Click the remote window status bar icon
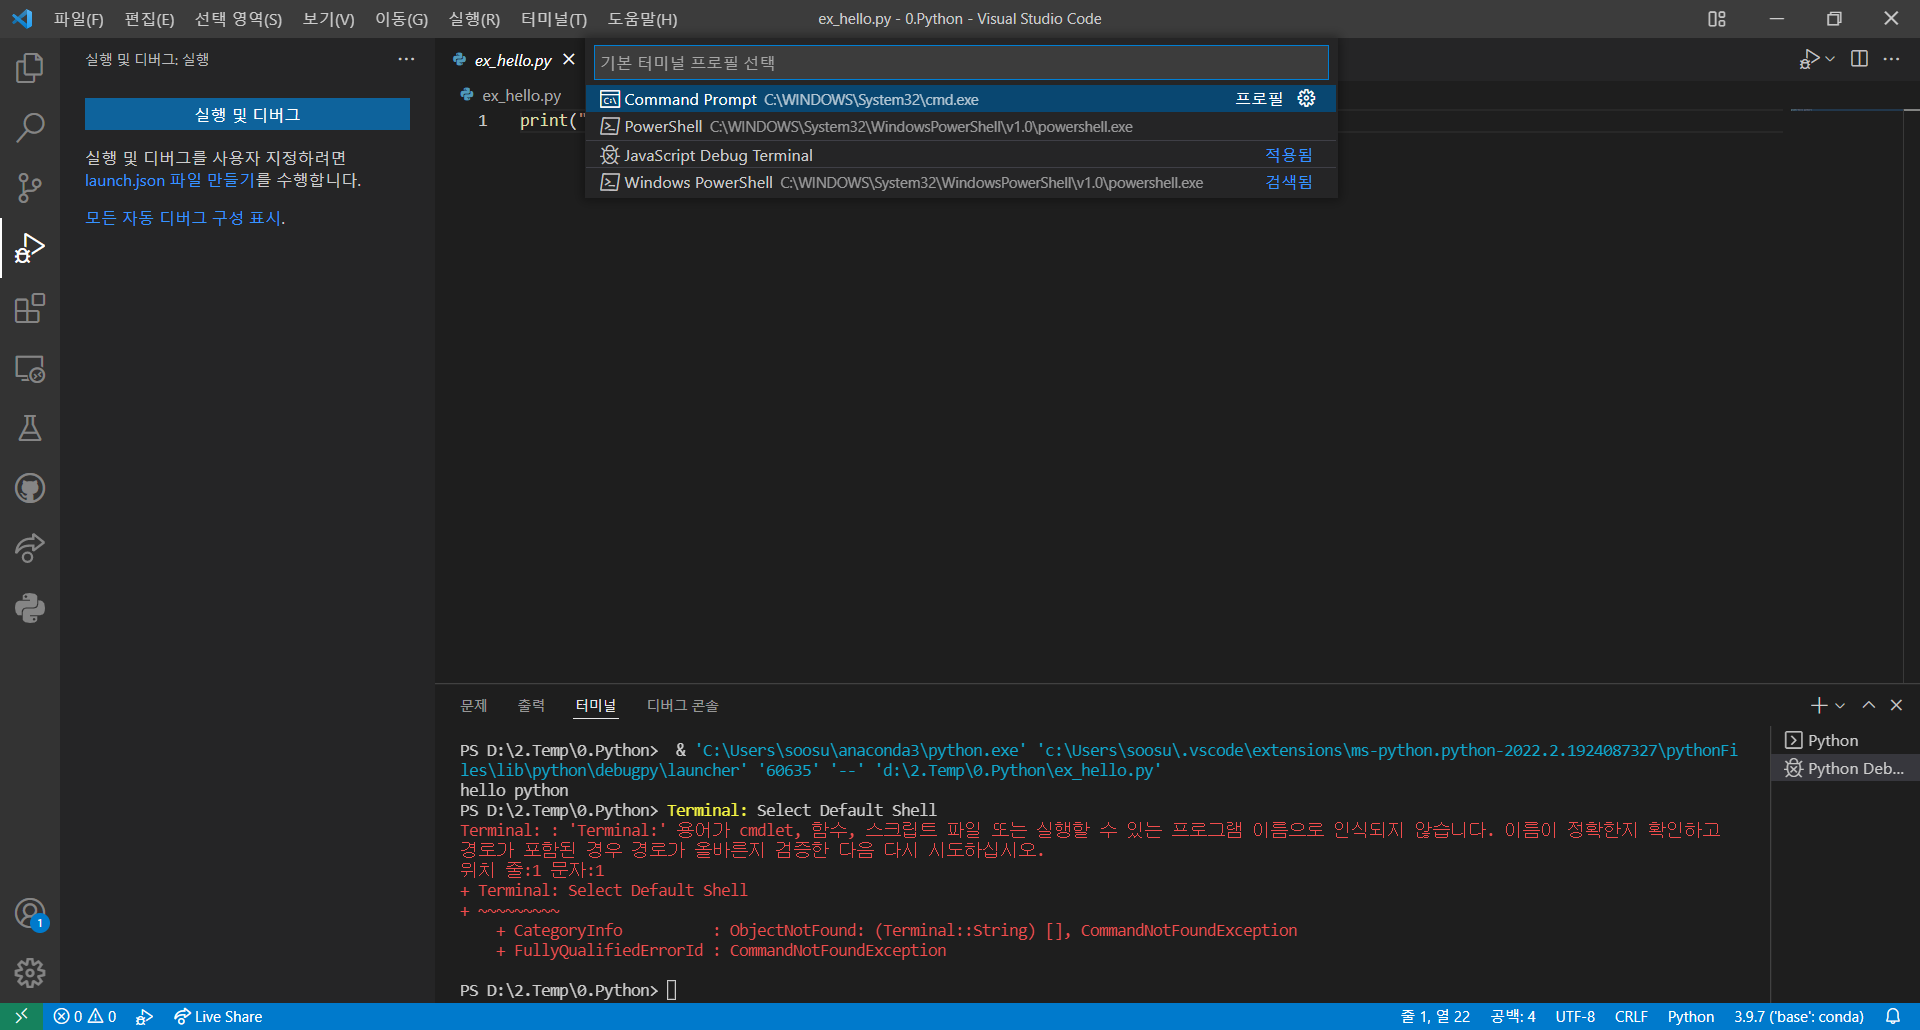 pos(21,1016)
